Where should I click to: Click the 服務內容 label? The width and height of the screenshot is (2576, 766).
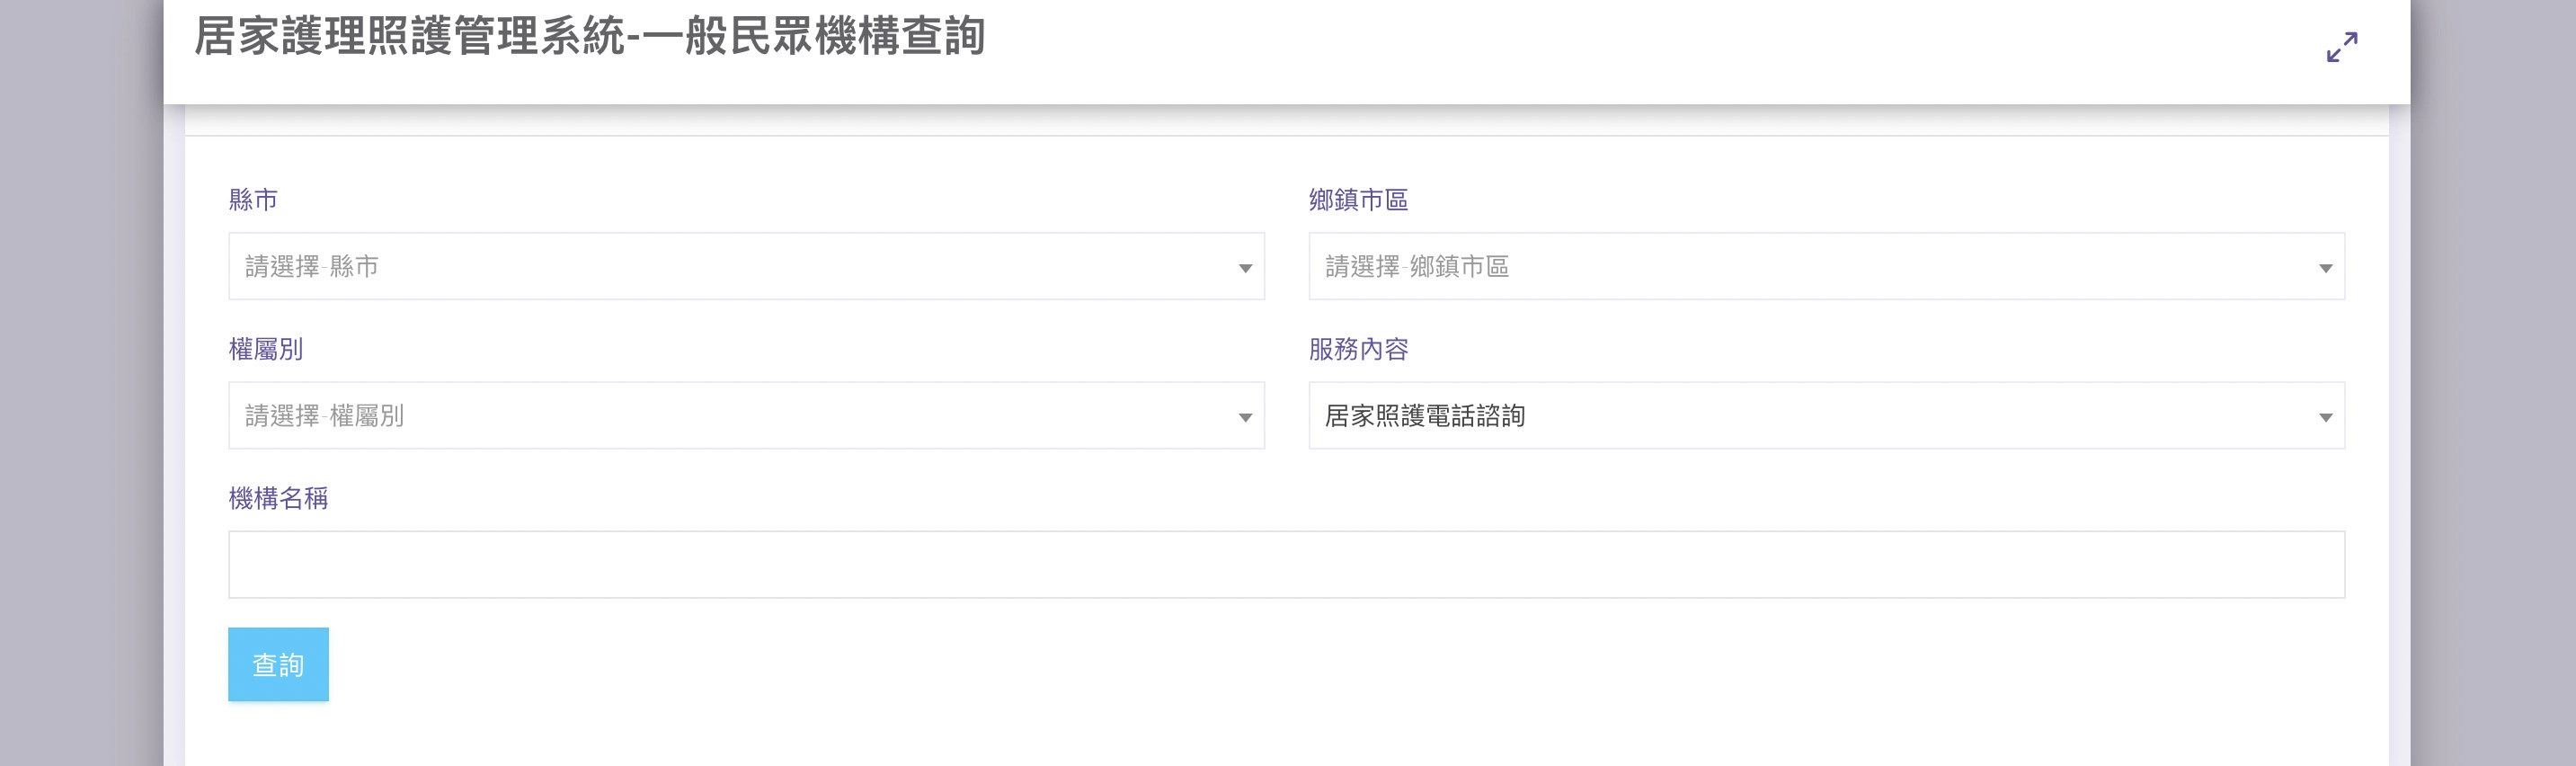click(1358, 349)
